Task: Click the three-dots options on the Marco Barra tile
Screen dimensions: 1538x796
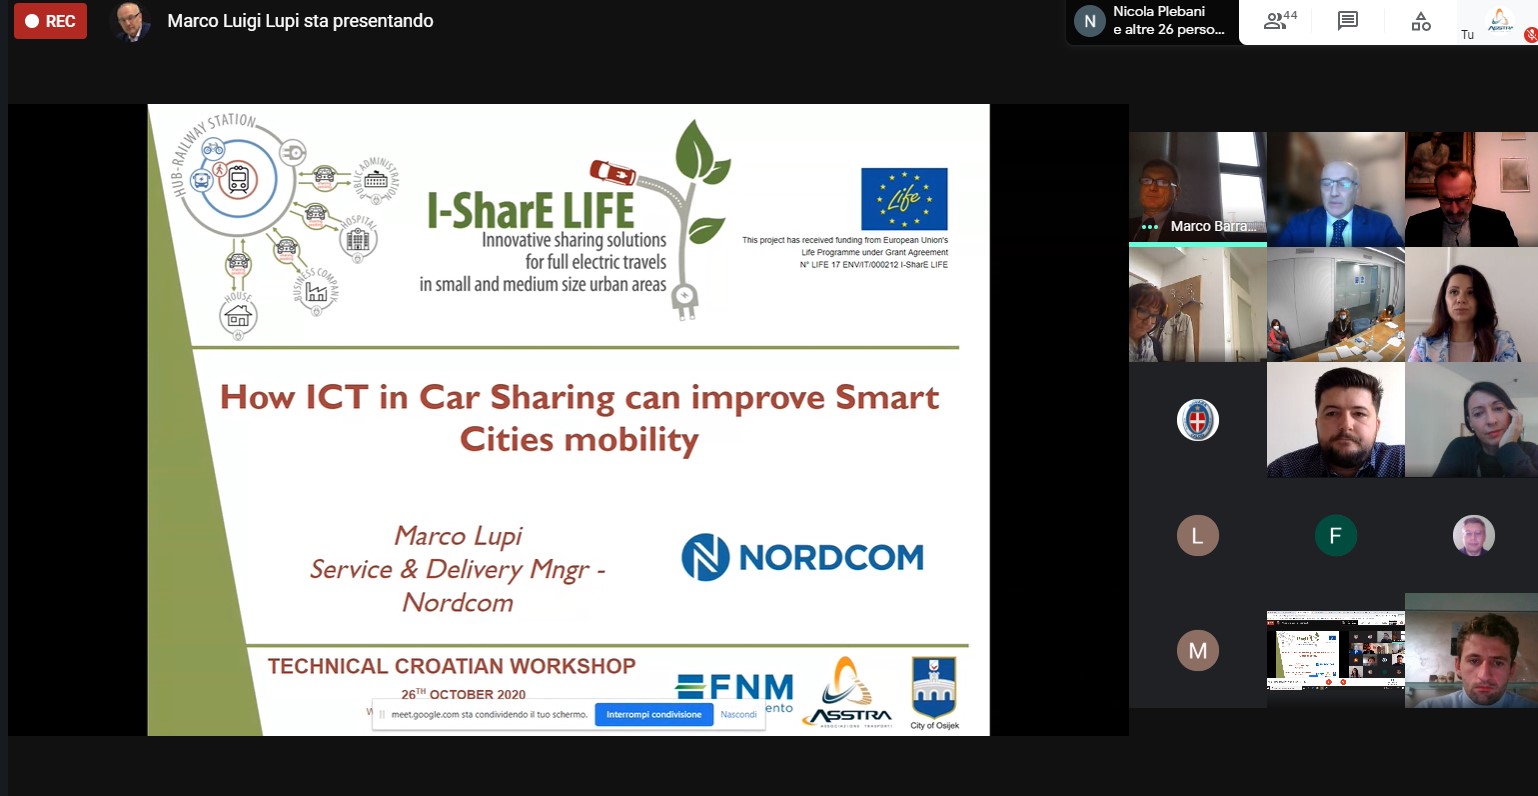Action: 1150,227
